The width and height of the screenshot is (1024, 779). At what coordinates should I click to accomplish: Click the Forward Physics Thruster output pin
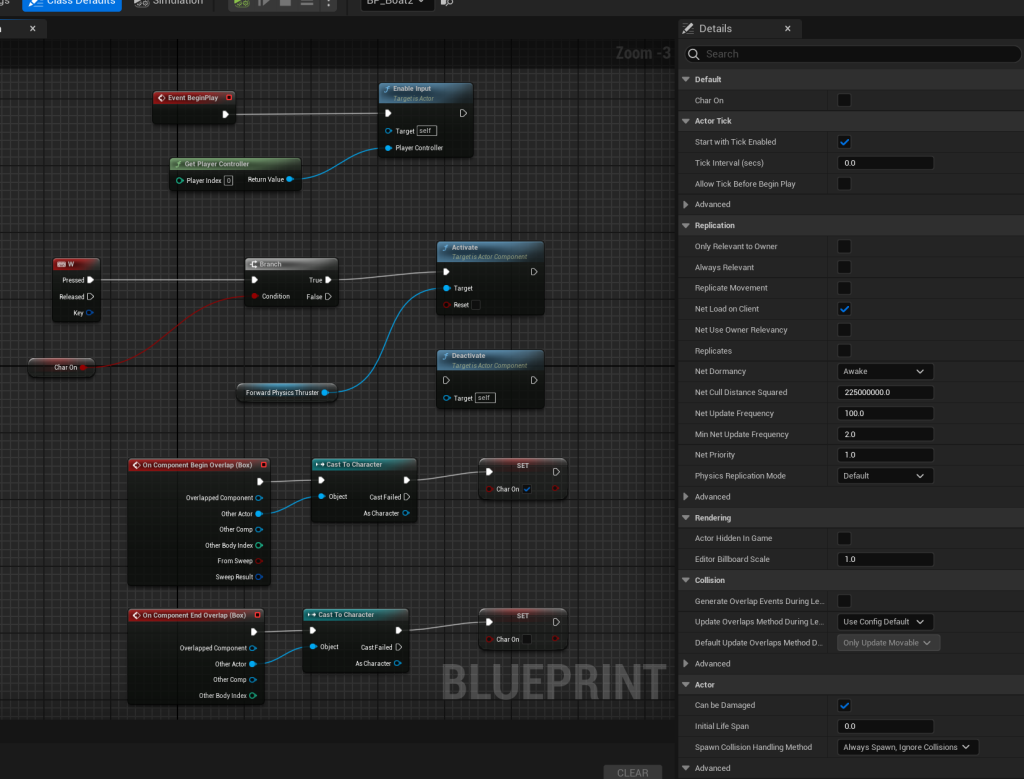pos(324,393)
